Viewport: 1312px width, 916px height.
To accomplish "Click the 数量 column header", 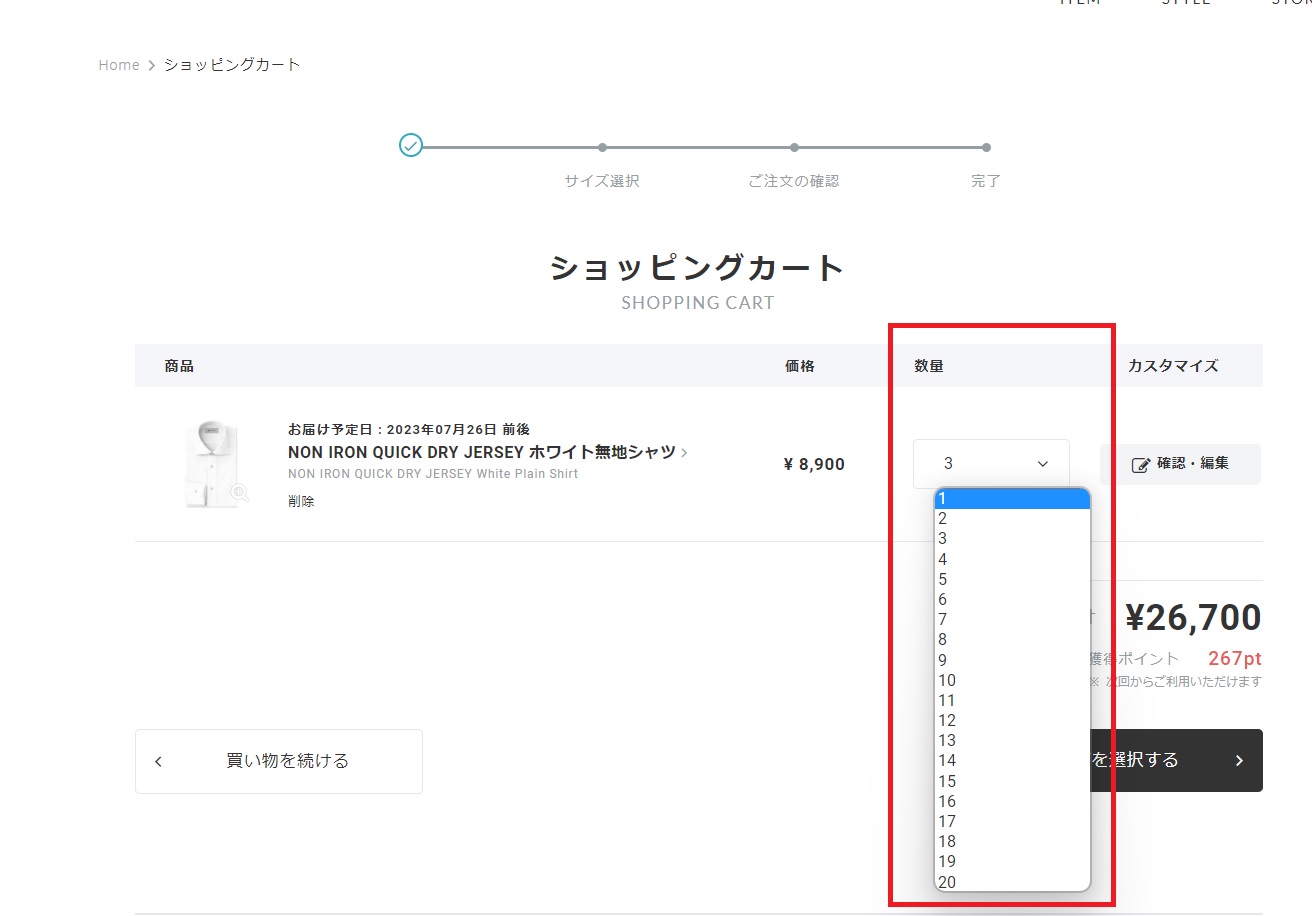I will tap(929, 366).
